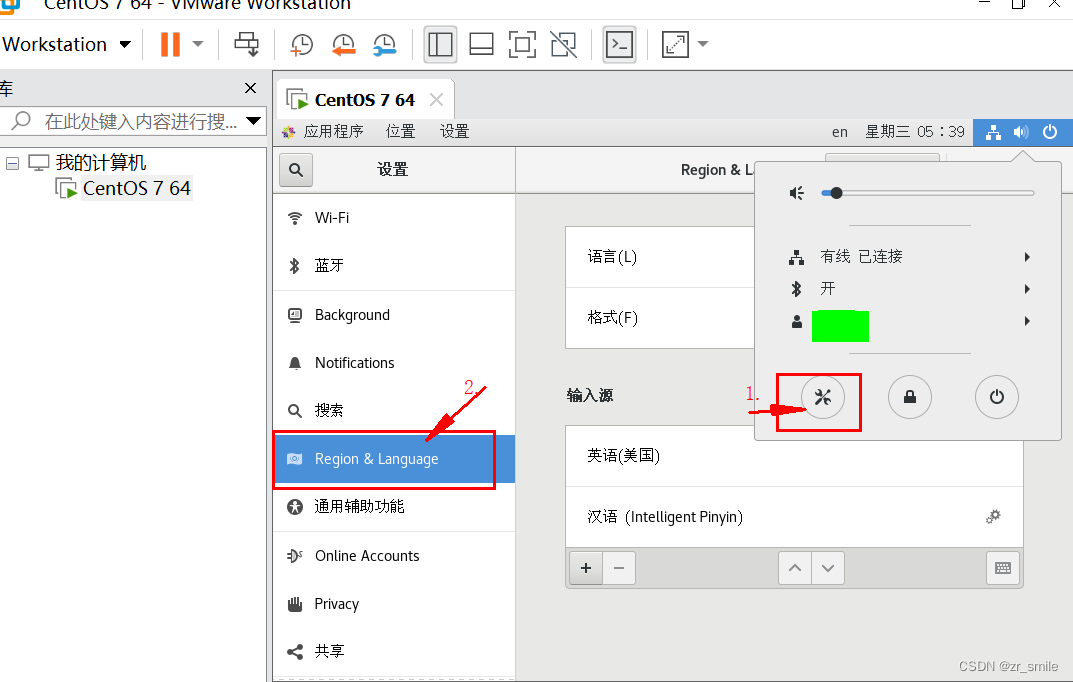The image size is (1073, 682).
Task: Click the settings search button
Action: [296, 170]
